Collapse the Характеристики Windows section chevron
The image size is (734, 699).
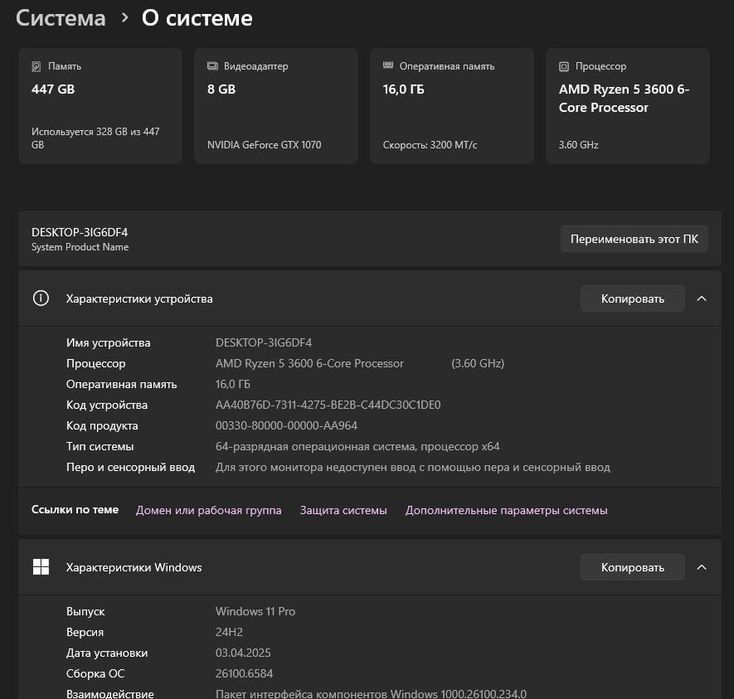coord(701,567)
